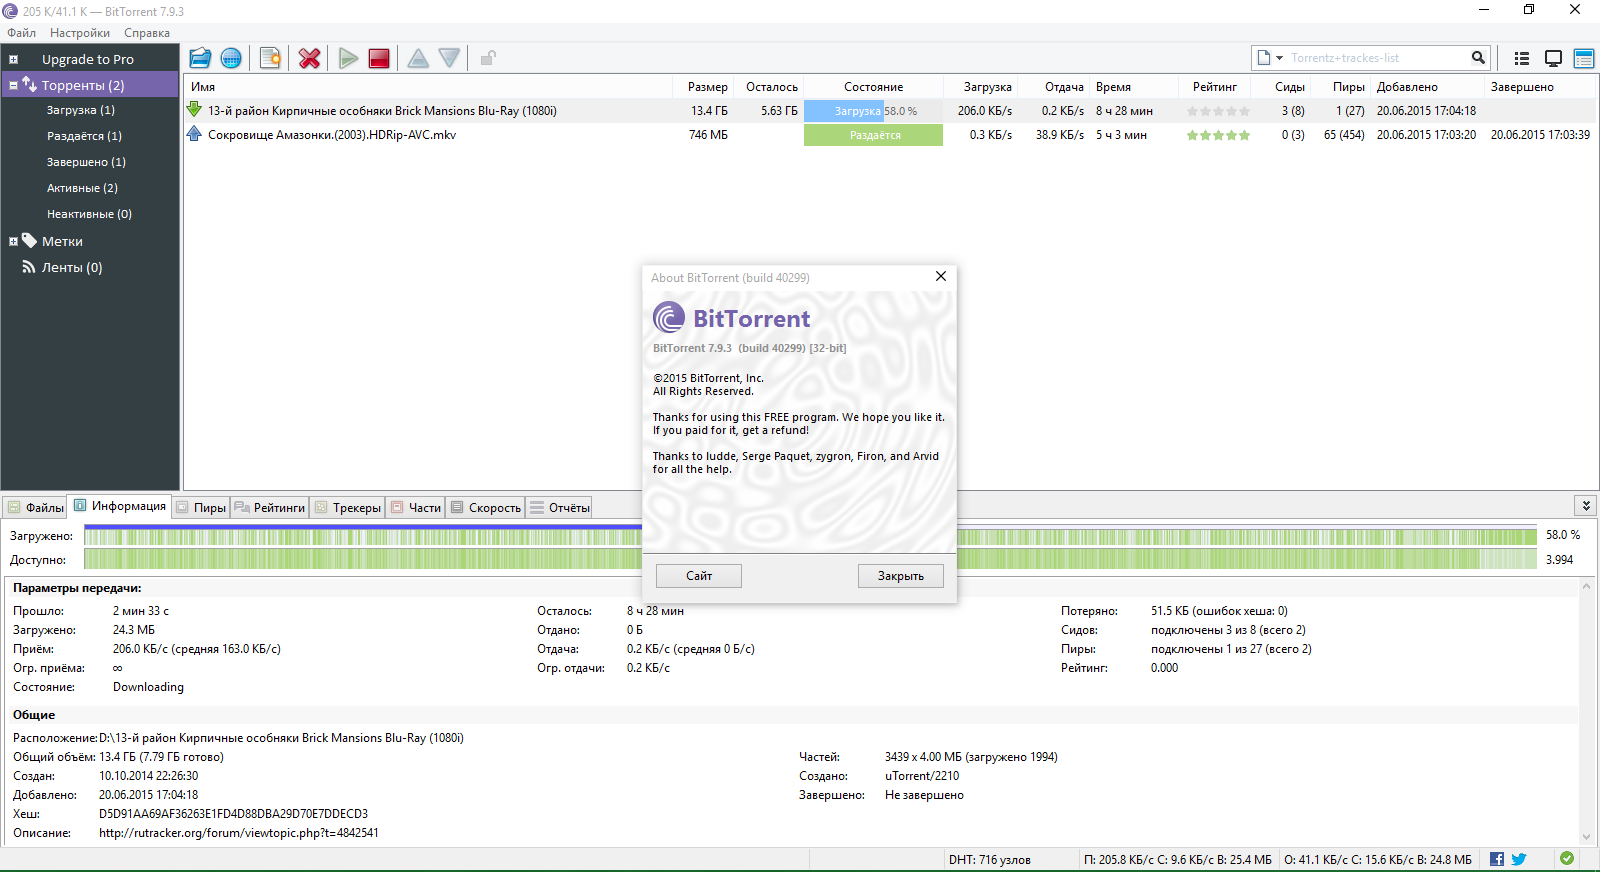Click the rutracker.org description URL

(x=239, y=833)
